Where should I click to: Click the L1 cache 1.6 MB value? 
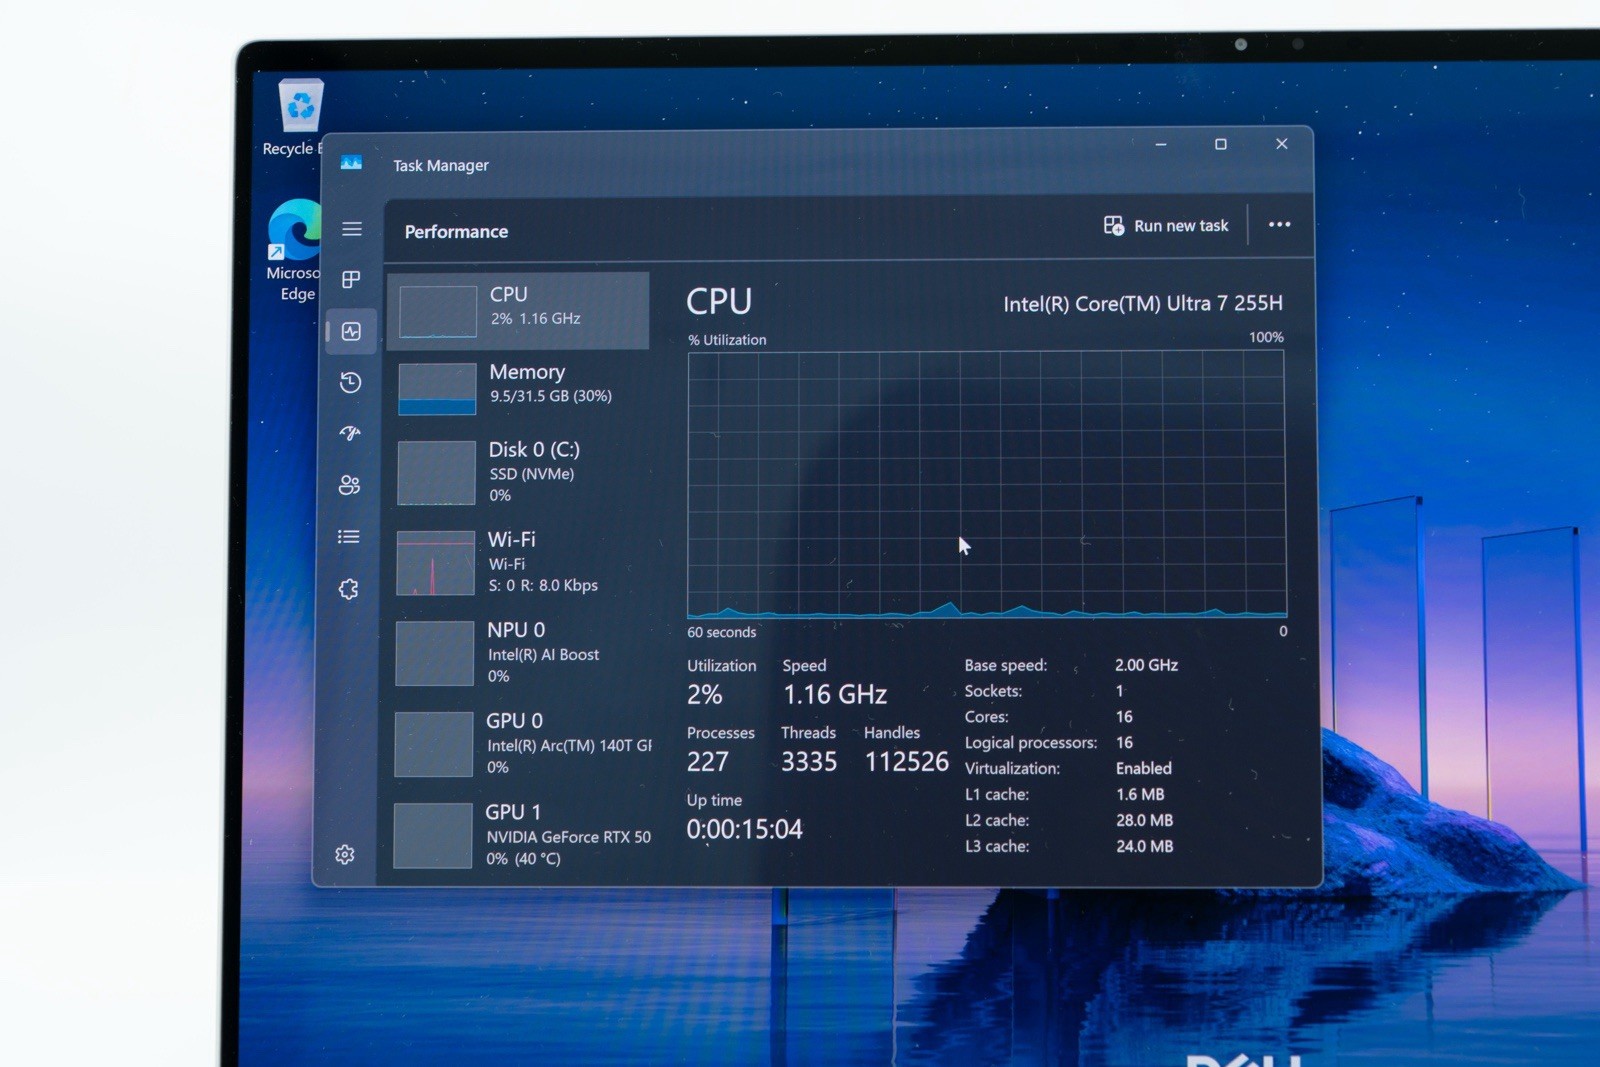[x=1140, y=794]
